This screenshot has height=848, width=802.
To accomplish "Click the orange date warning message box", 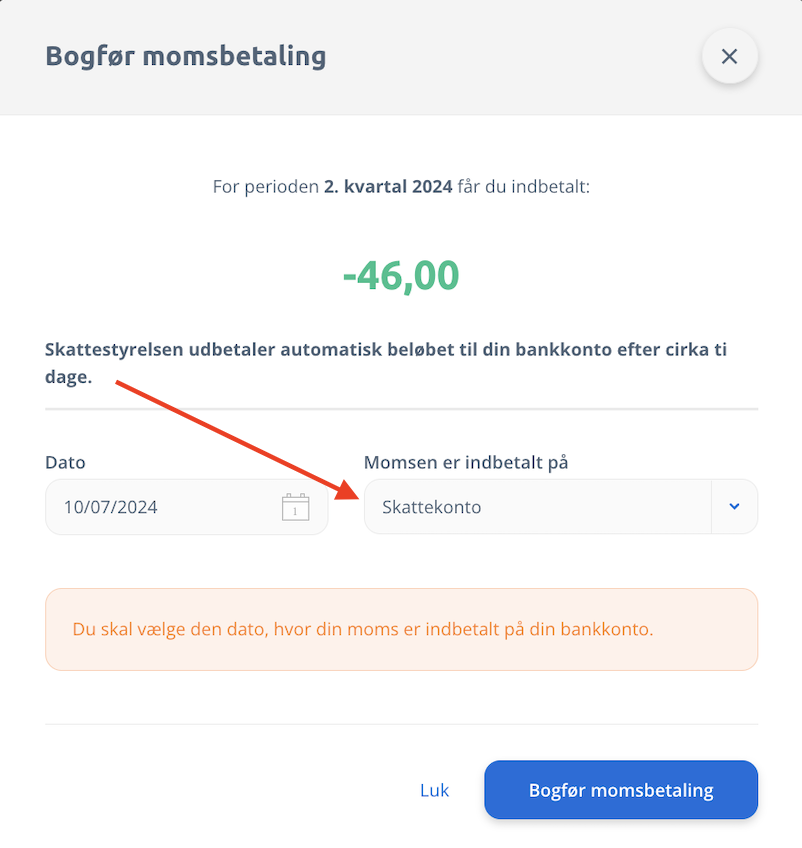I will pyautogui.click(x=401, y=630).
